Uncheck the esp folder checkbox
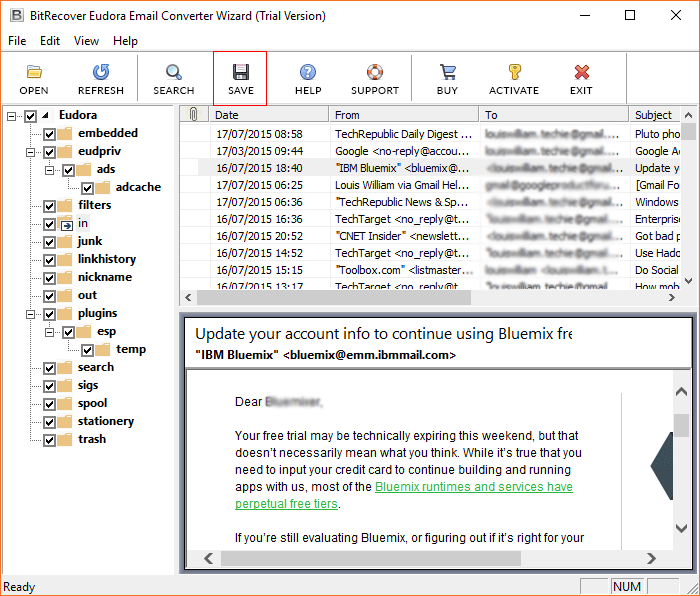Image resolution: width=700 pixels, height=596 pixels. pyautogui.click(x=68, y=332)
